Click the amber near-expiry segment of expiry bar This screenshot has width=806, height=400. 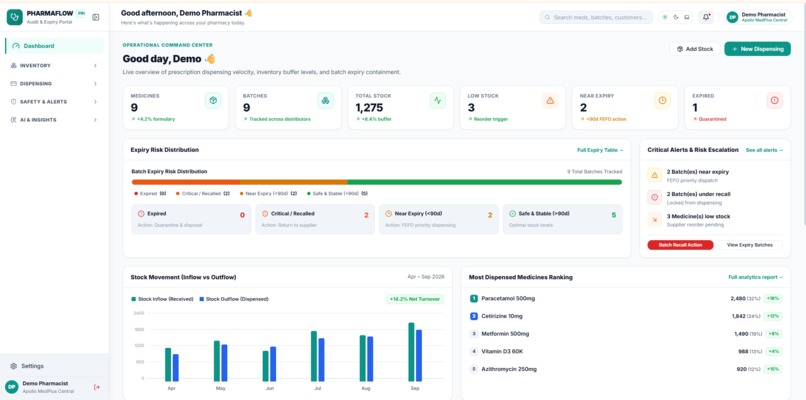294,182
